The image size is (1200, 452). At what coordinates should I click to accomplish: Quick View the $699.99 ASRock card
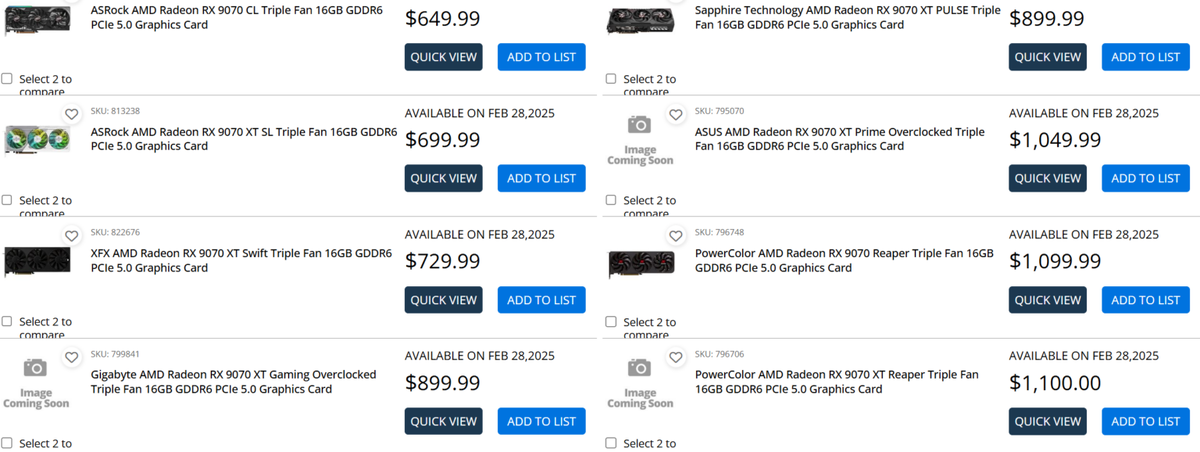(443, 178)
